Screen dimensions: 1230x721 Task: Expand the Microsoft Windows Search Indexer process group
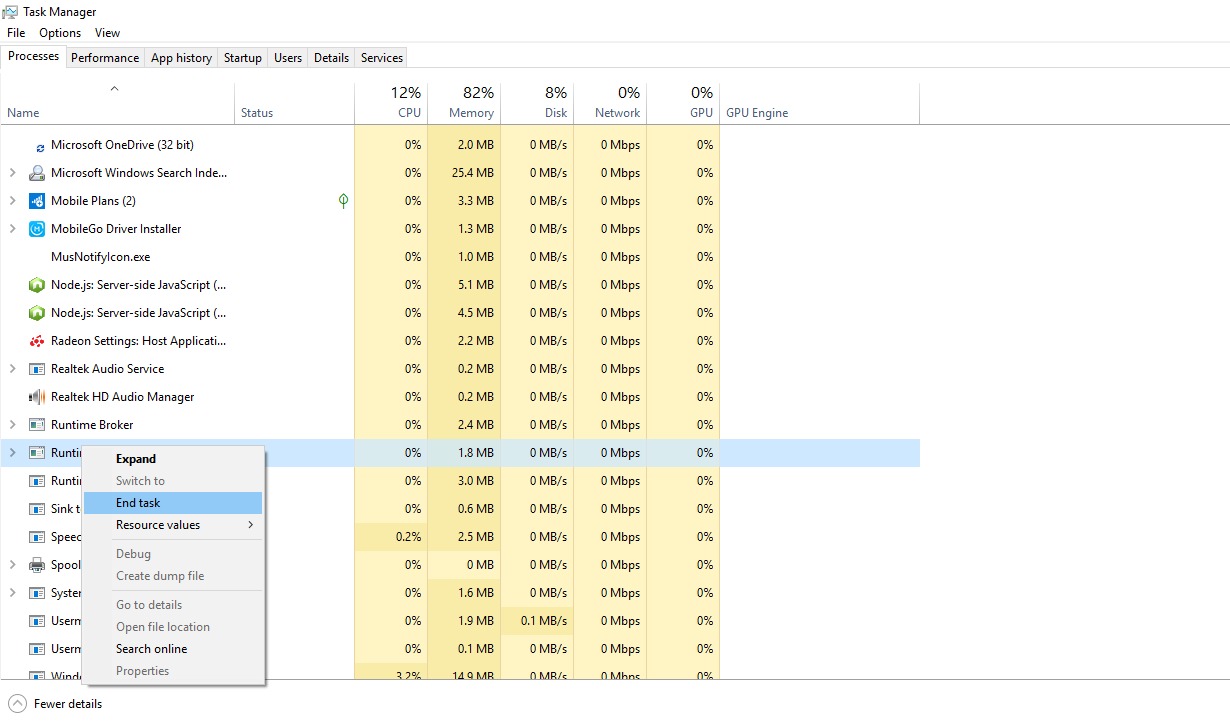(12, 173)
